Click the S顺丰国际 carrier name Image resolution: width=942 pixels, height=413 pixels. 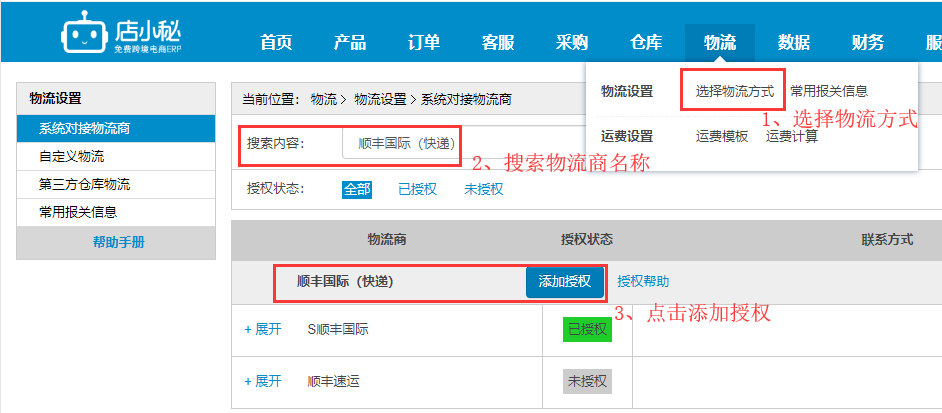[338, 329]
